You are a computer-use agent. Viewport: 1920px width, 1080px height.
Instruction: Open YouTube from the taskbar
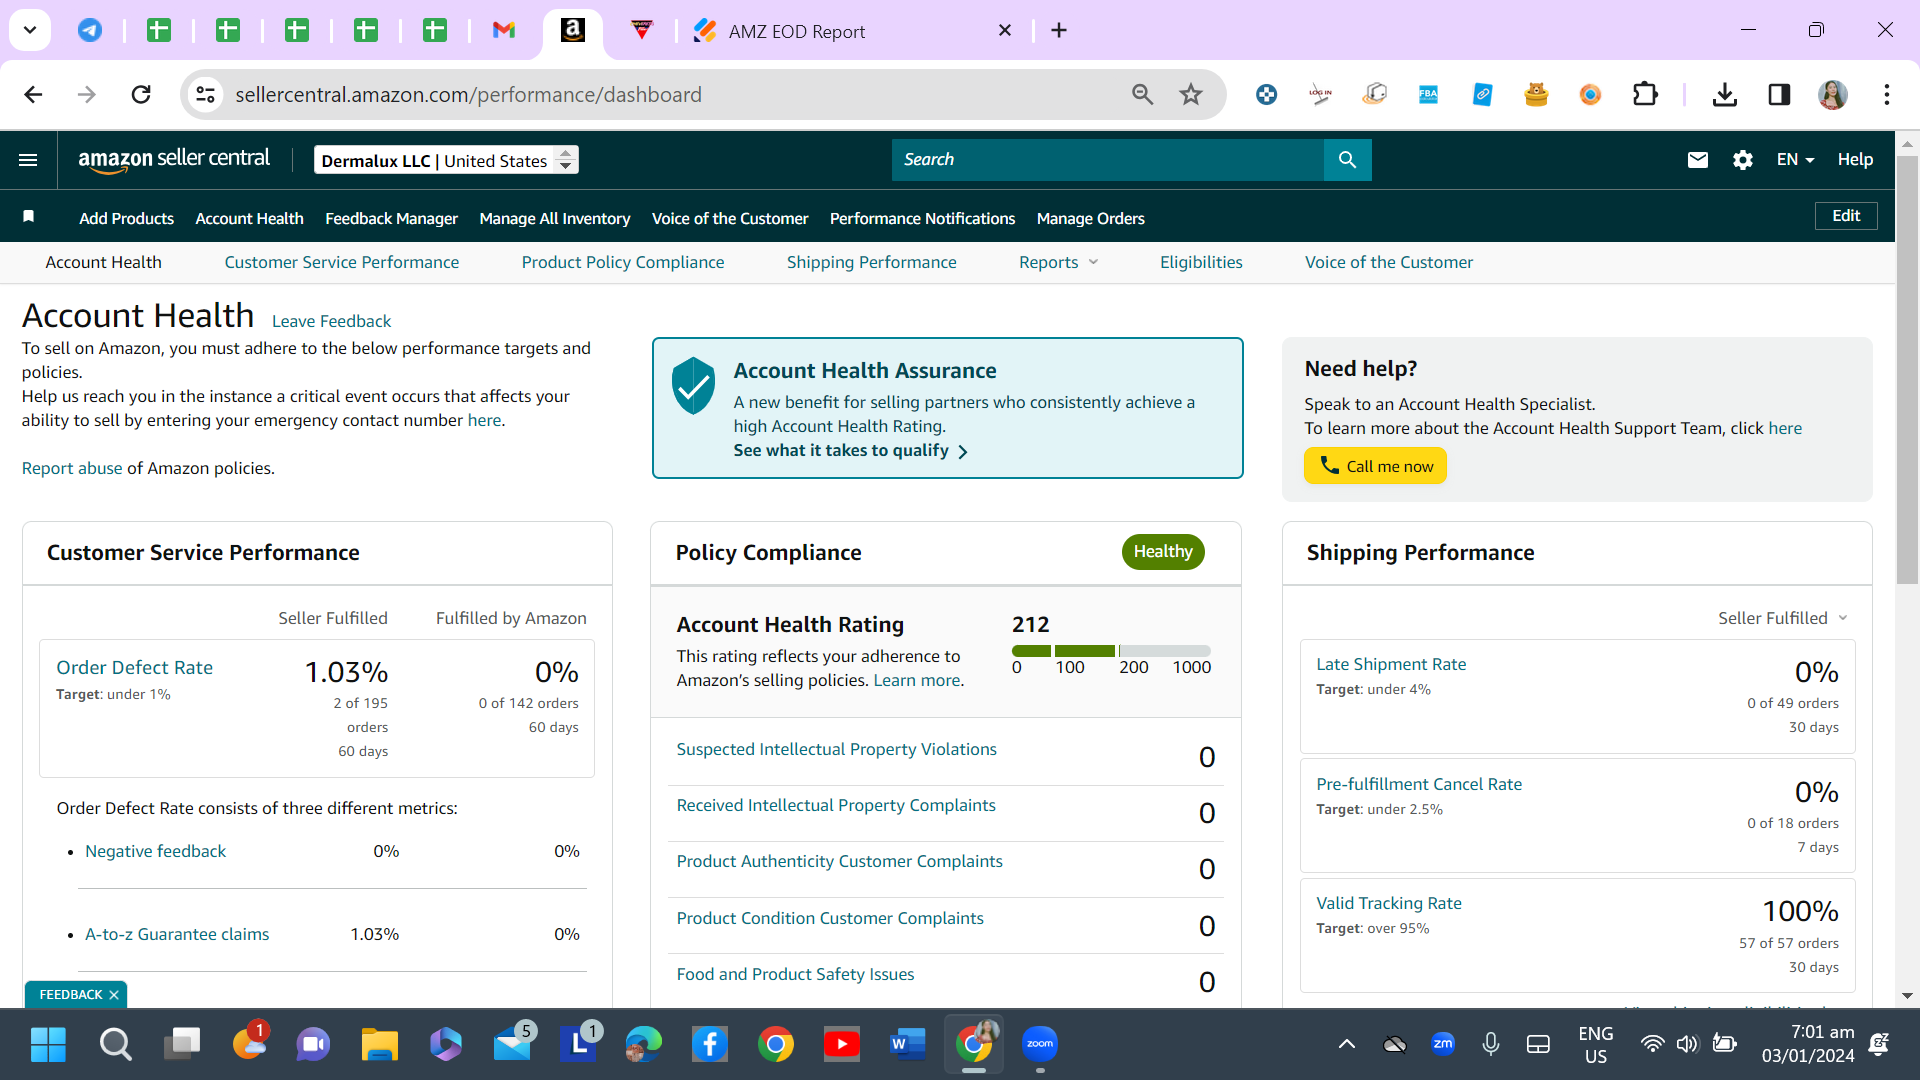coord(841,1044)
